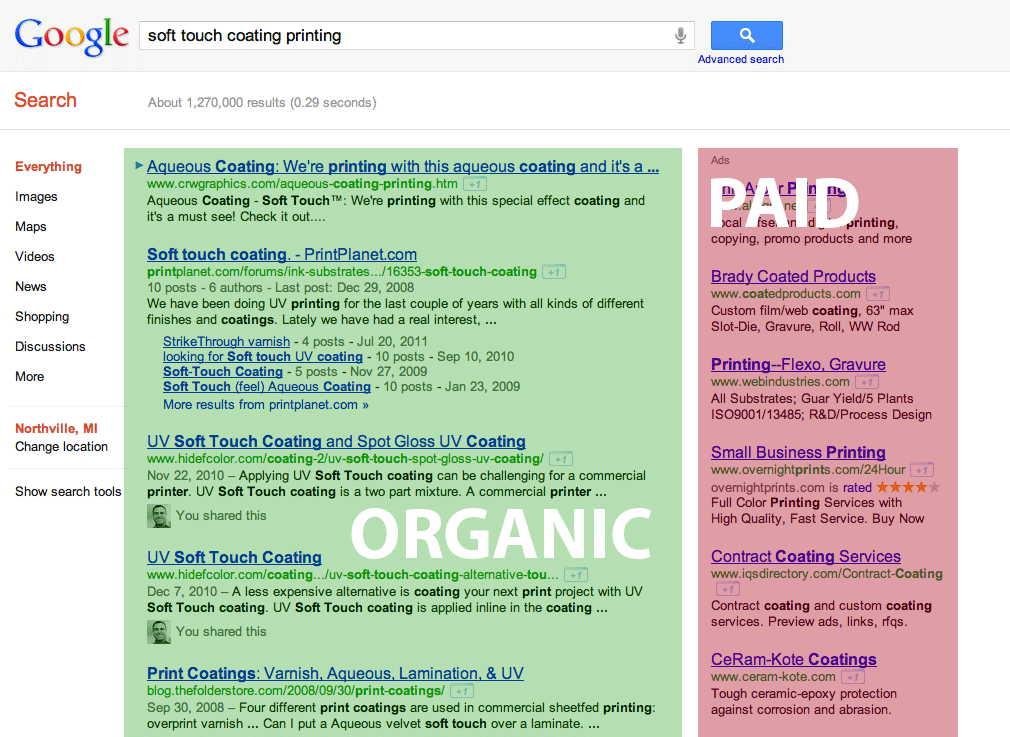Click +1 button beside hidefcolor uv-soft-touch-spot-gloss URL
The image size is (1010, 737).
561,459
